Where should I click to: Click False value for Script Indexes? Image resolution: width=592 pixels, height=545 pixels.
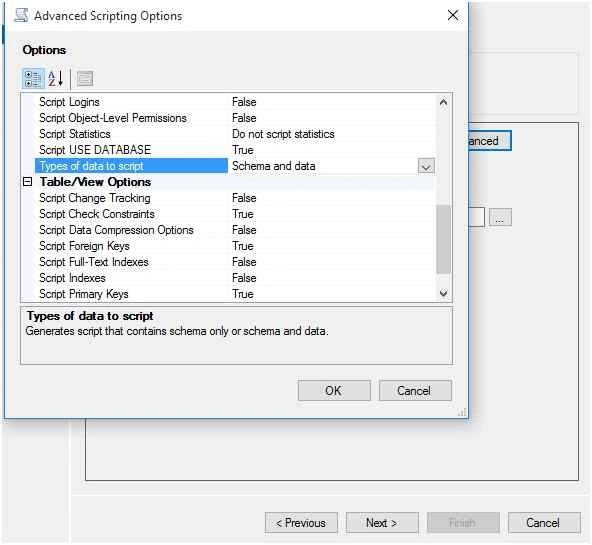click(244, 278)
